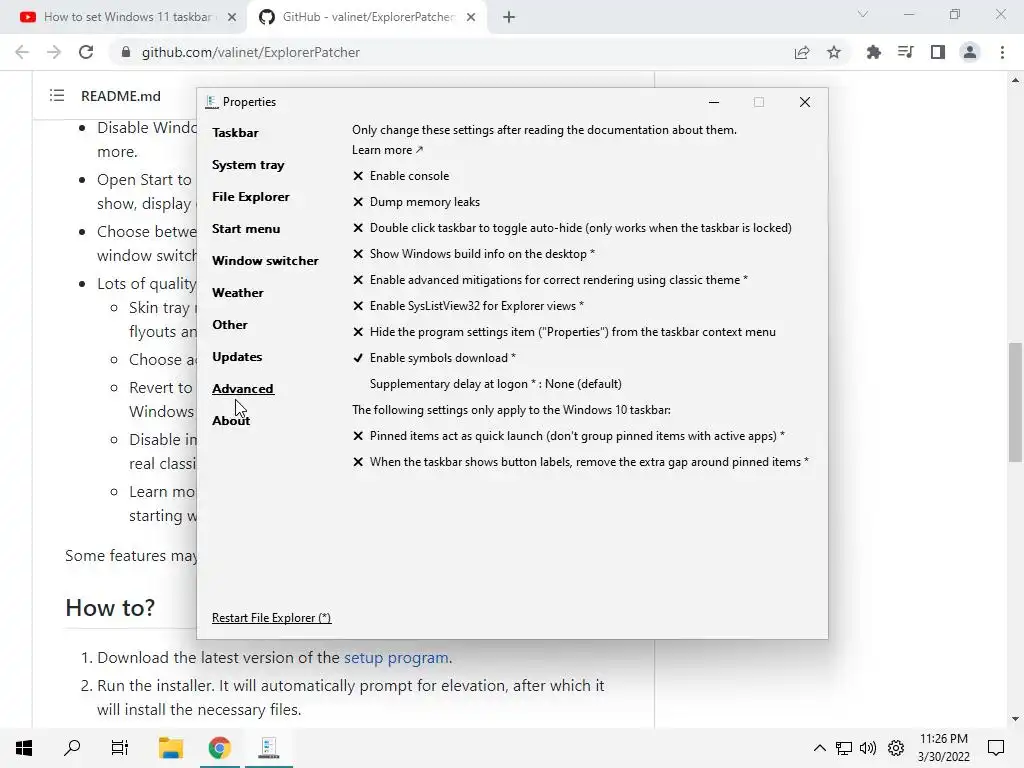This screenshot has height=768, width=1024.
Task: Change Supplementary delay at logon setting
Action: coord(496,384)
